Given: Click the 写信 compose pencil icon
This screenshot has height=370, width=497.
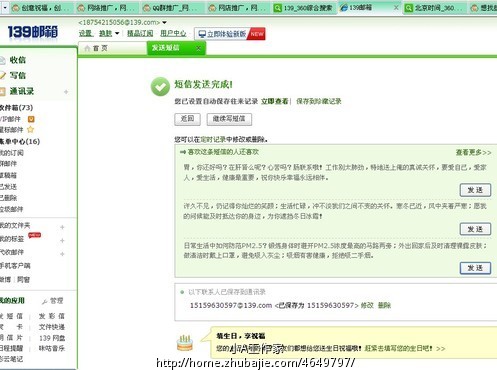Looking at the screenshot, I should click(2, 76).
